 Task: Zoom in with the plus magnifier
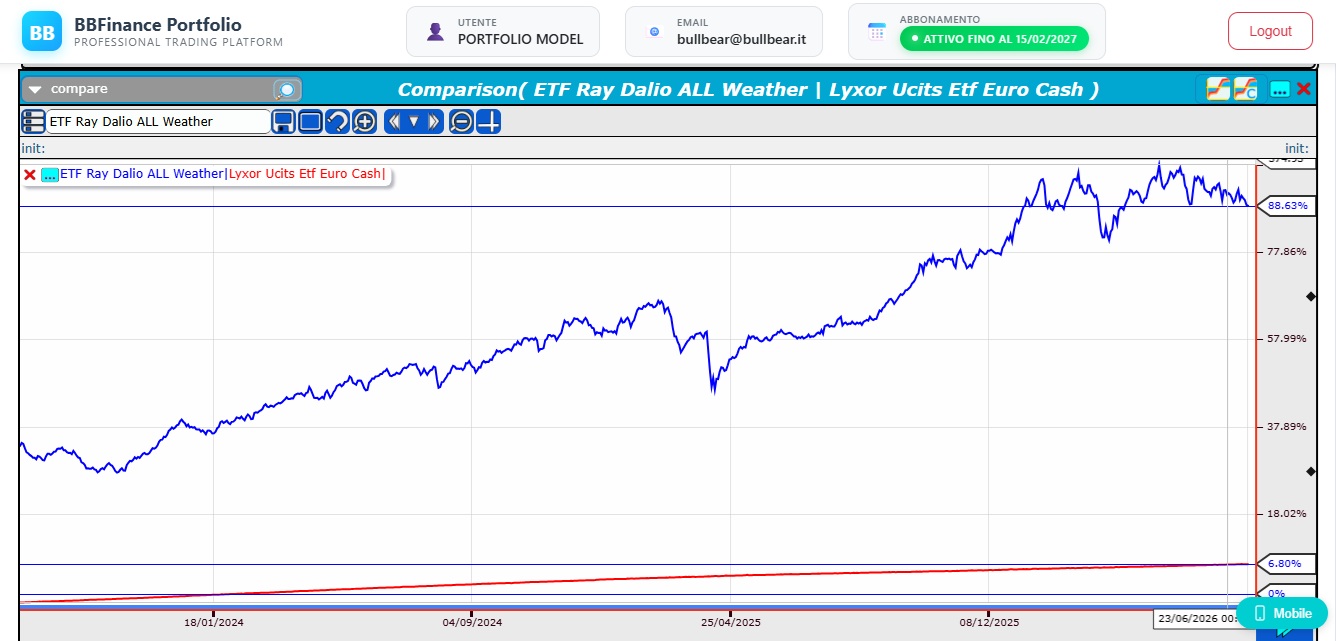(364, 122)
